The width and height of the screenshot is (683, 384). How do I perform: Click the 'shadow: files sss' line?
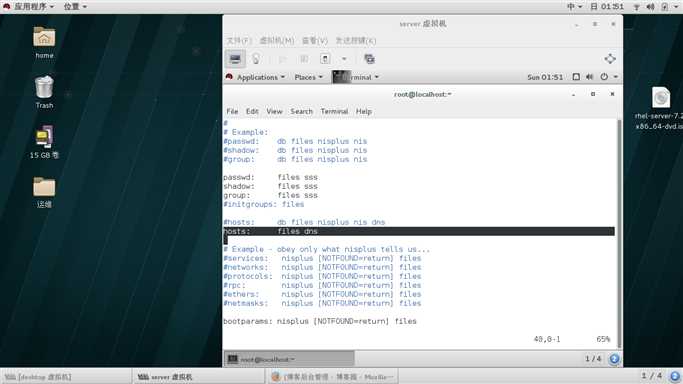(x=270, y=186)
